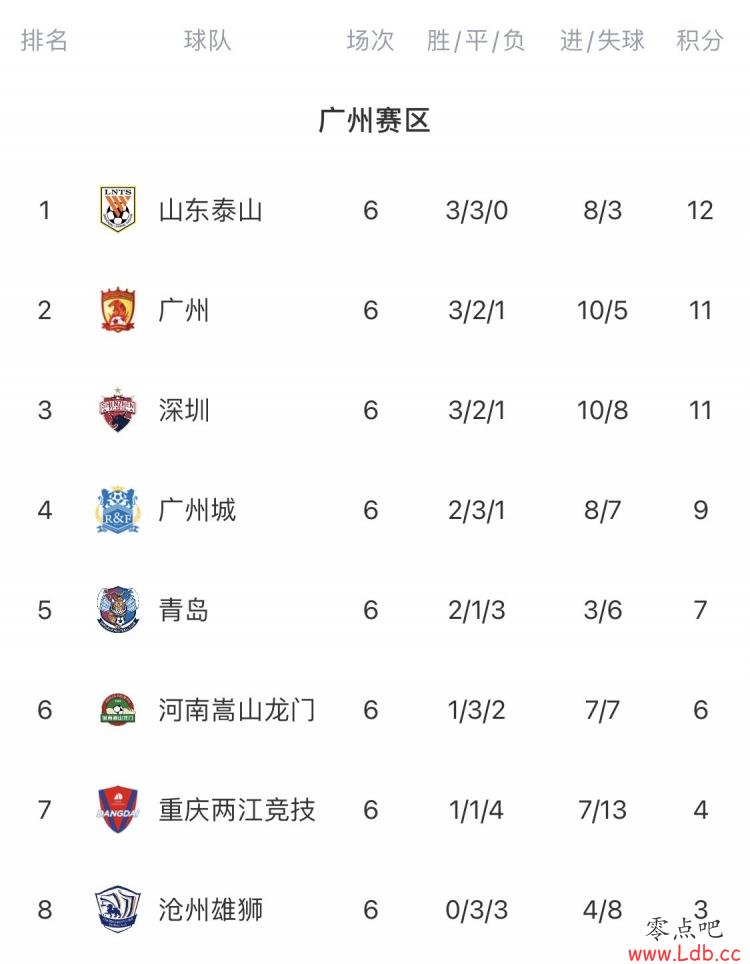Click the 积分 column header
Image resolution: width=750 pixels, height=964 pixels.
coord(700,41)
